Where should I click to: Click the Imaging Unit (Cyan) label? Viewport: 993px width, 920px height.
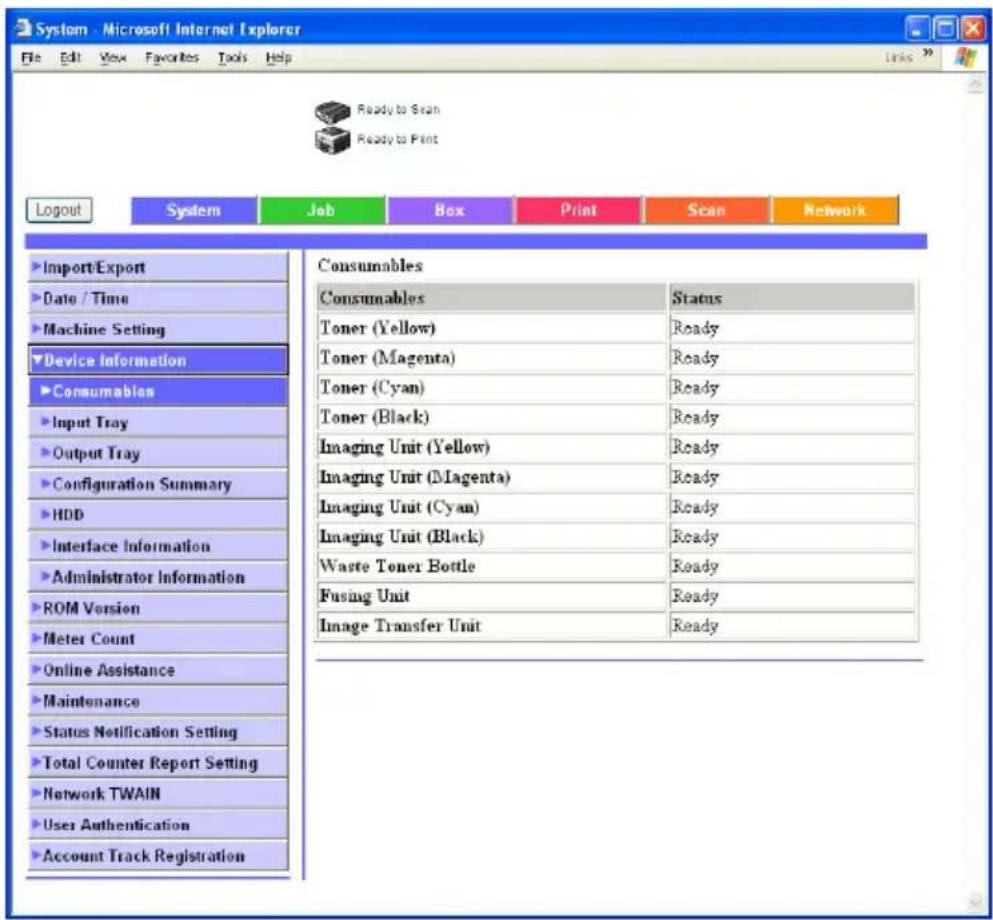click(400, 507)
